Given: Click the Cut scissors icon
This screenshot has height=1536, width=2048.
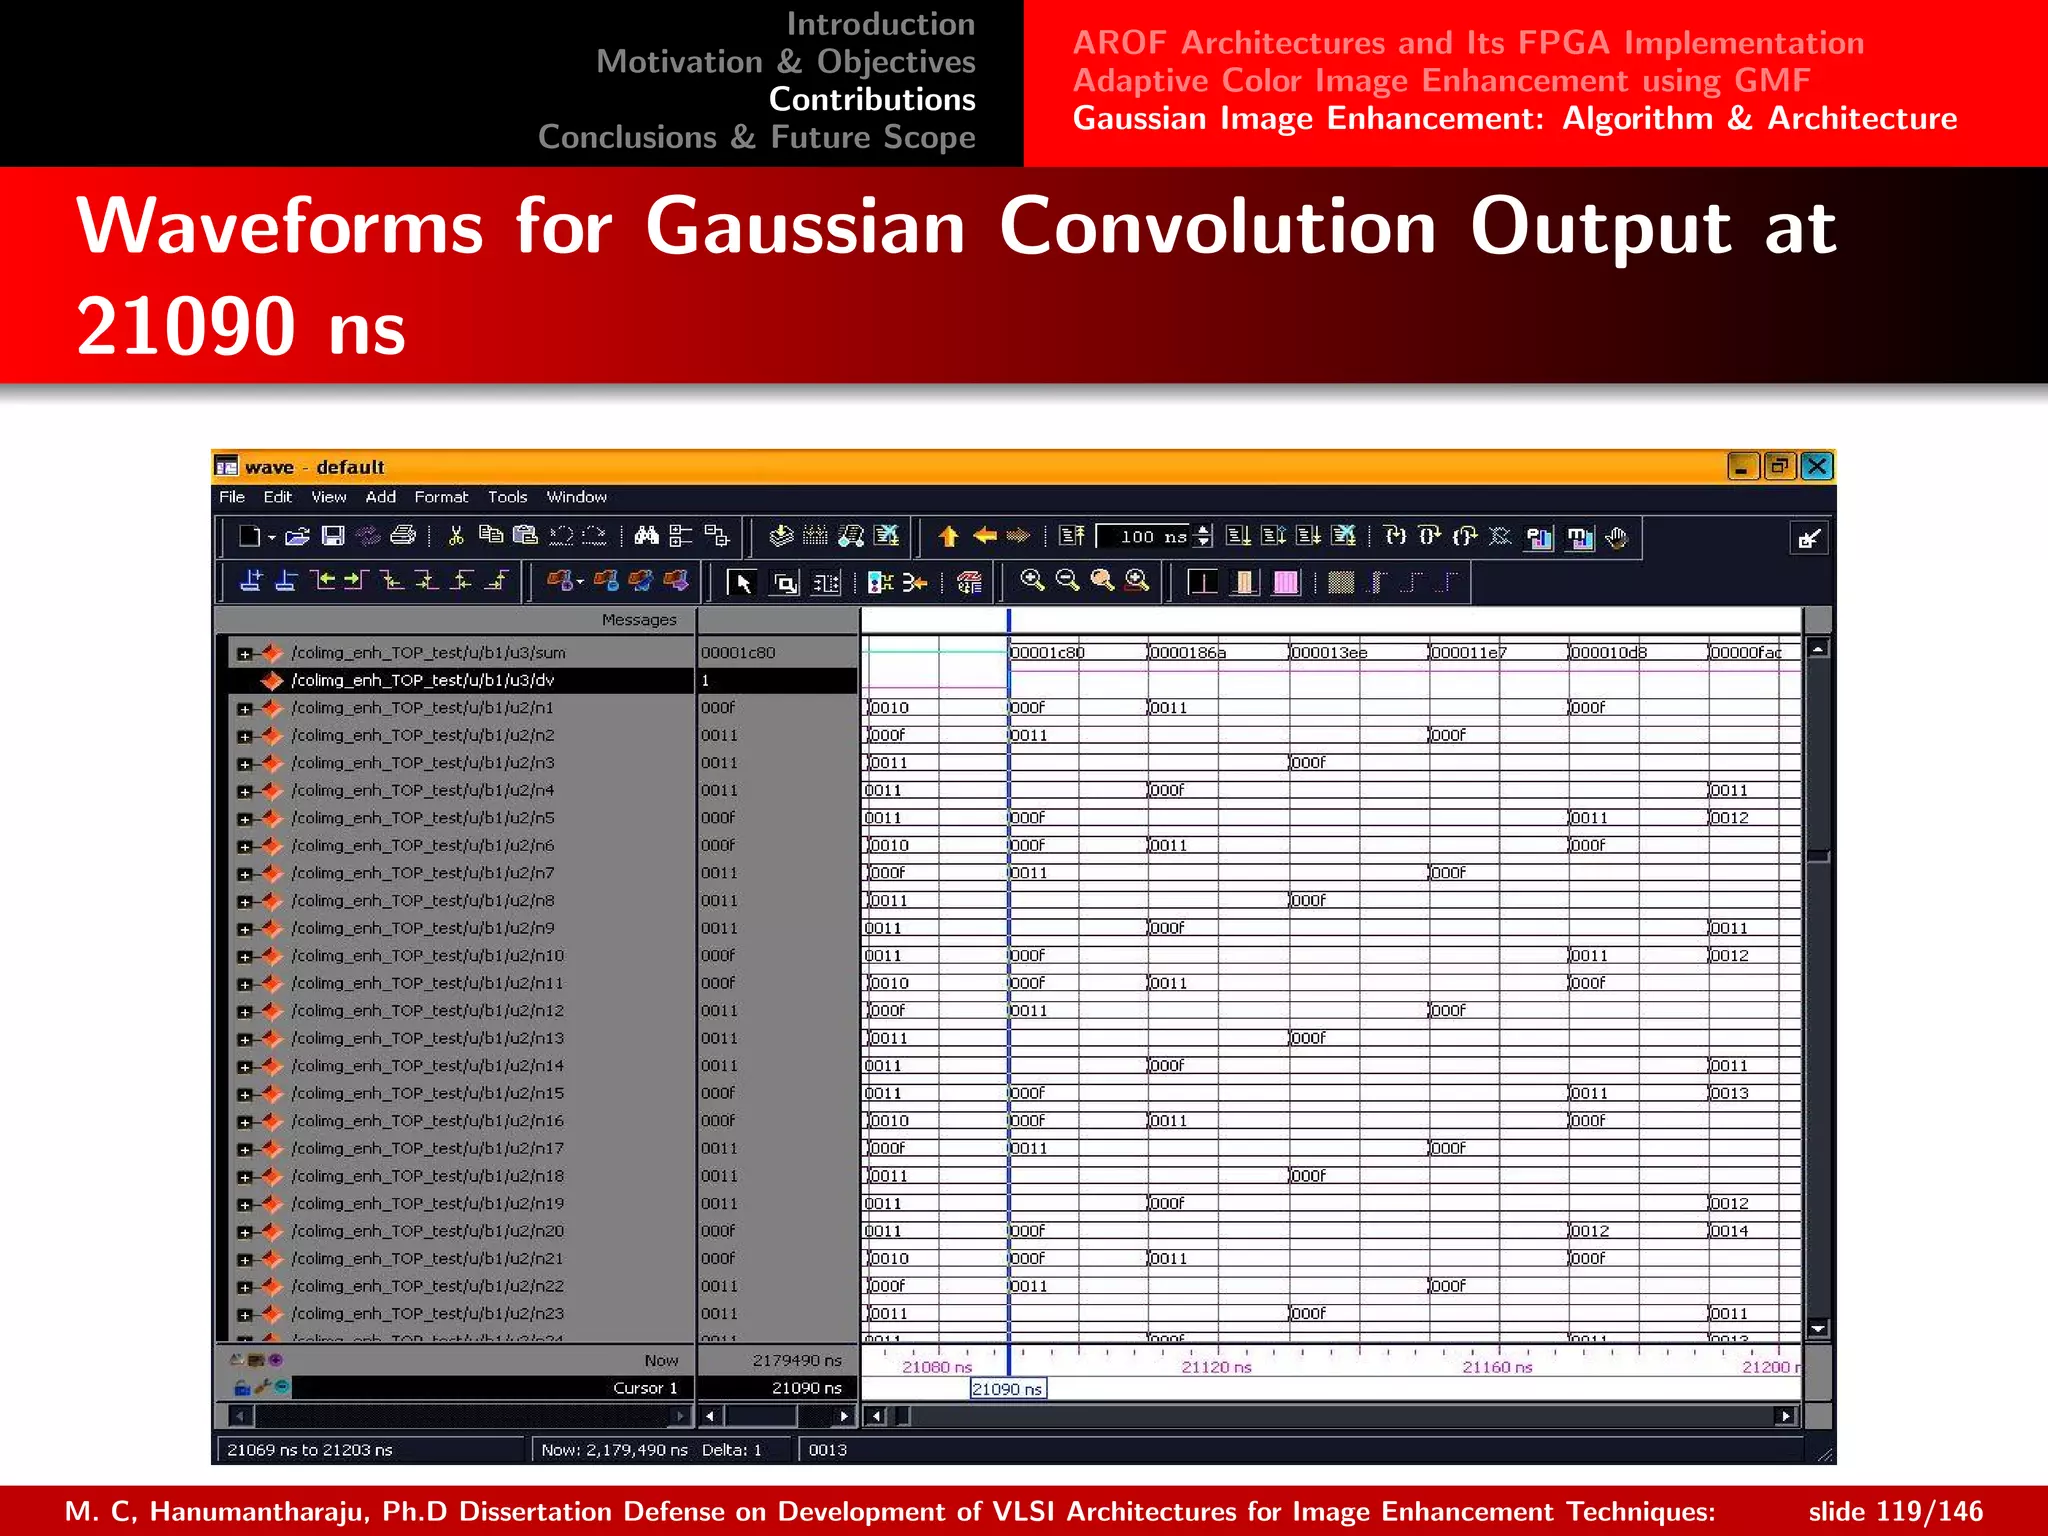Looking at the screenshot, I should coord(456,537).
